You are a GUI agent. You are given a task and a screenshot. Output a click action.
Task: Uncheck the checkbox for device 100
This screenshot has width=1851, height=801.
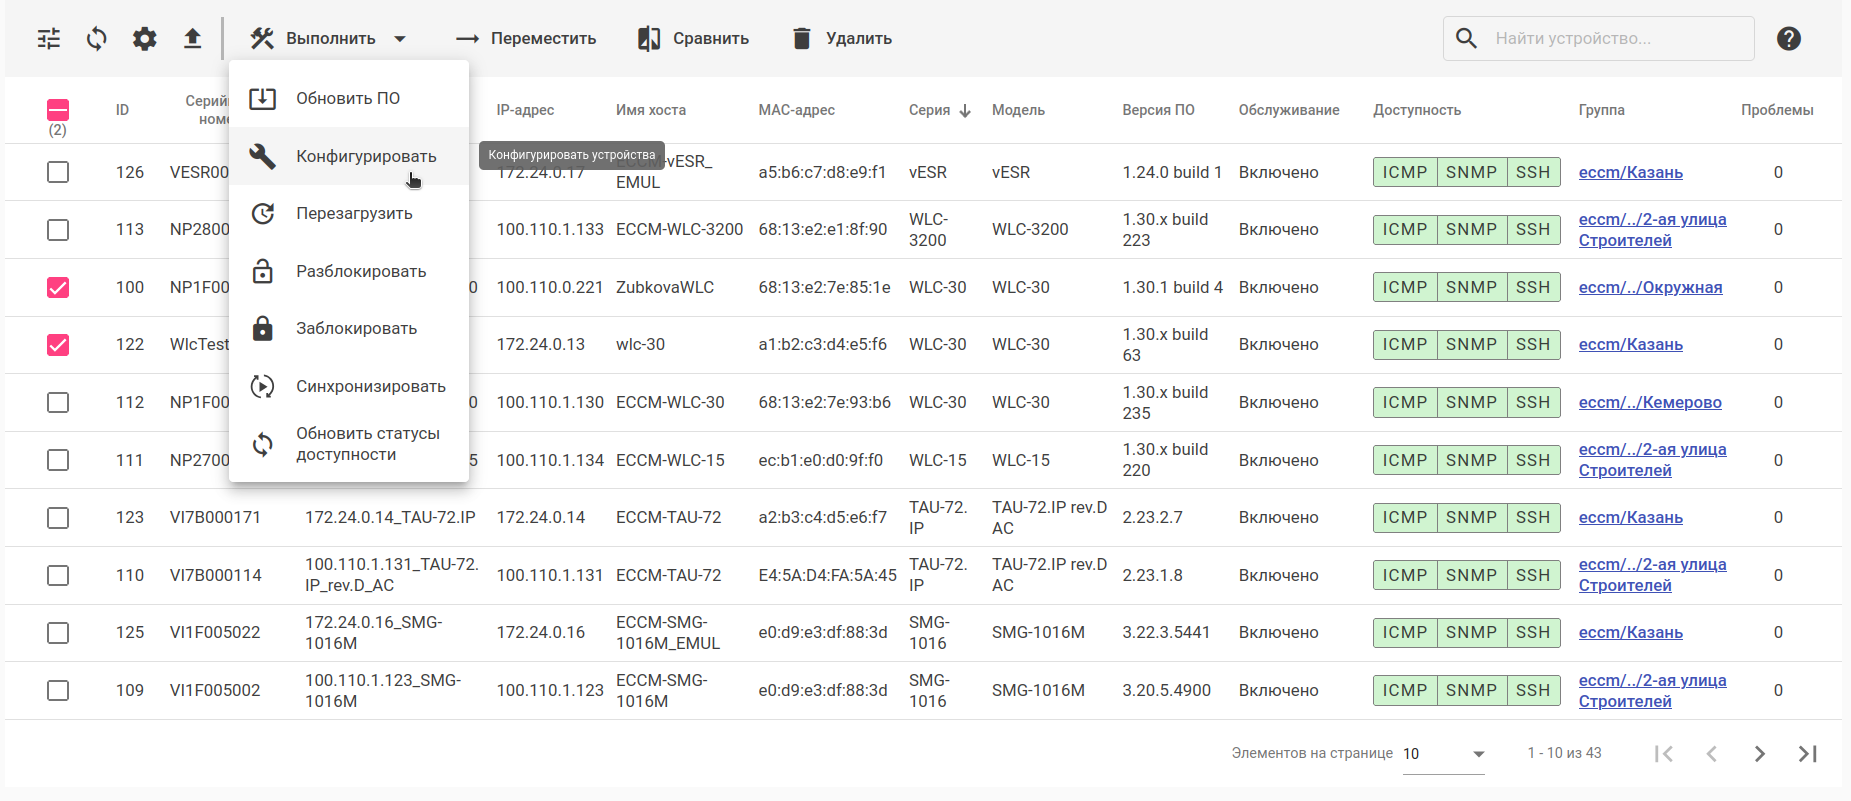pyautogui.click(x=58, y=288)
